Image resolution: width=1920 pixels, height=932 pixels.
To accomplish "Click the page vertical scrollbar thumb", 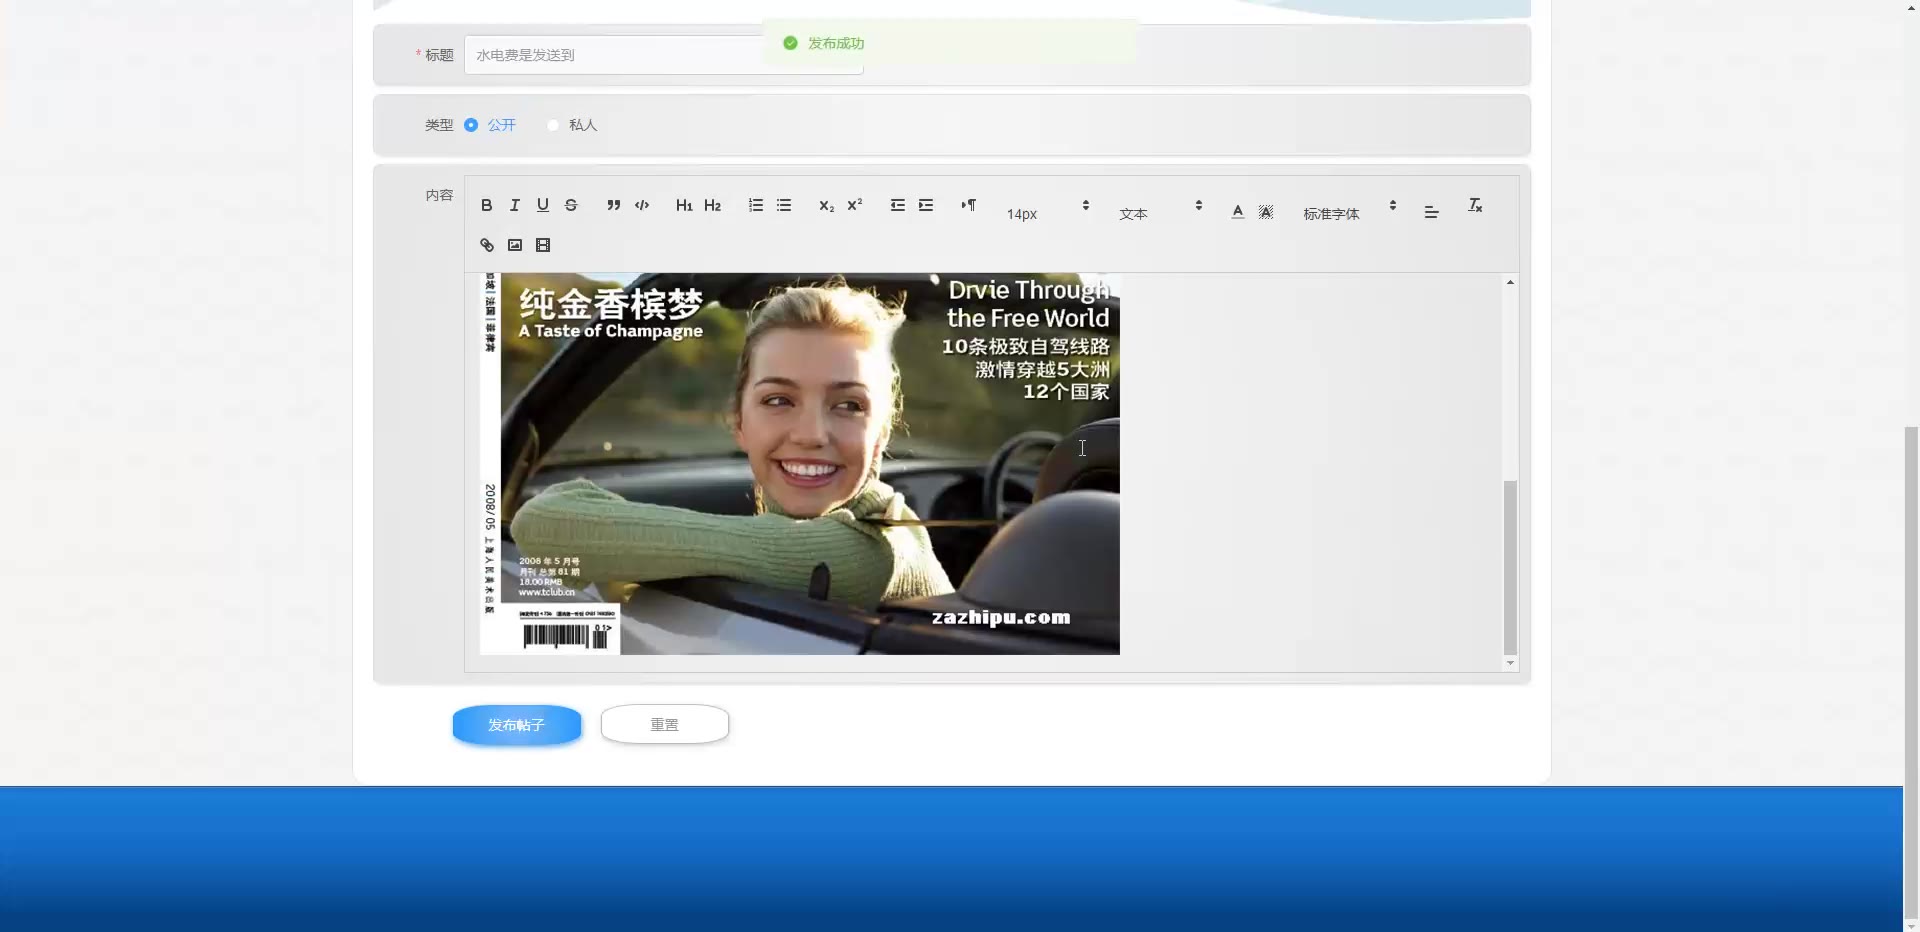I will (x=1911, y=671).
